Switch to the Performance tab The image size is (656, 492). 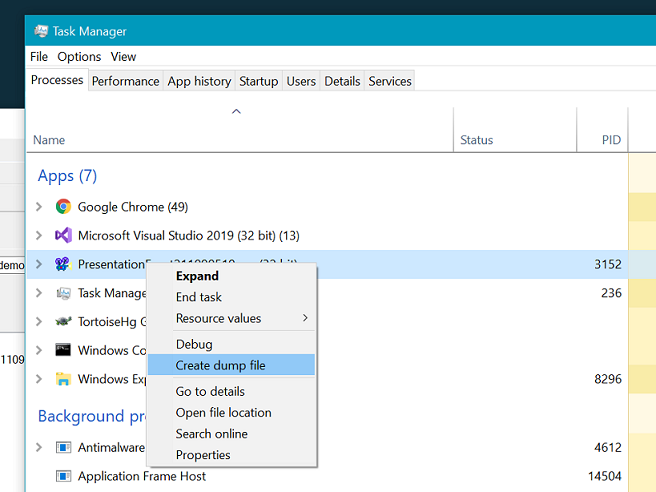pos(126,81)
